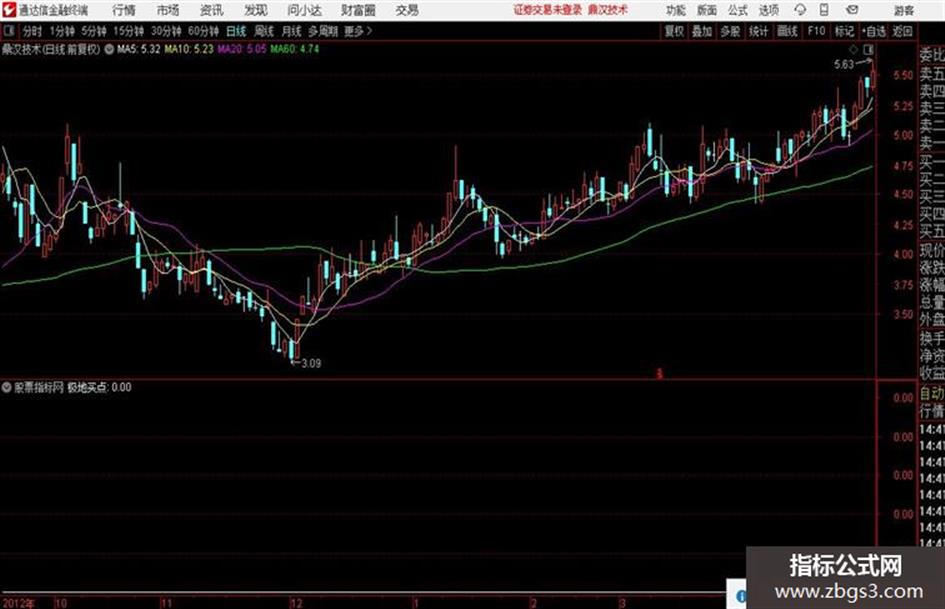Click the MA5: 5.32 indicator value
The width and height of the screenshot is (945, 609).
point(139,49)
